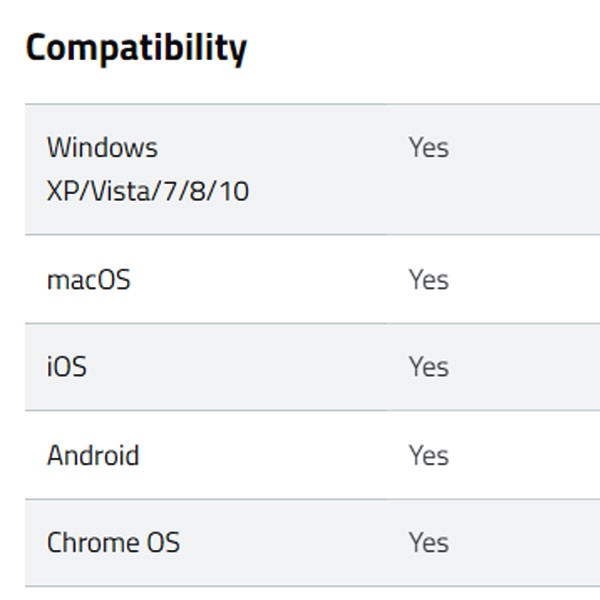Click the divider between Android and Chrome OS rows
600x600 pixels.
click(x=300, y=499)
